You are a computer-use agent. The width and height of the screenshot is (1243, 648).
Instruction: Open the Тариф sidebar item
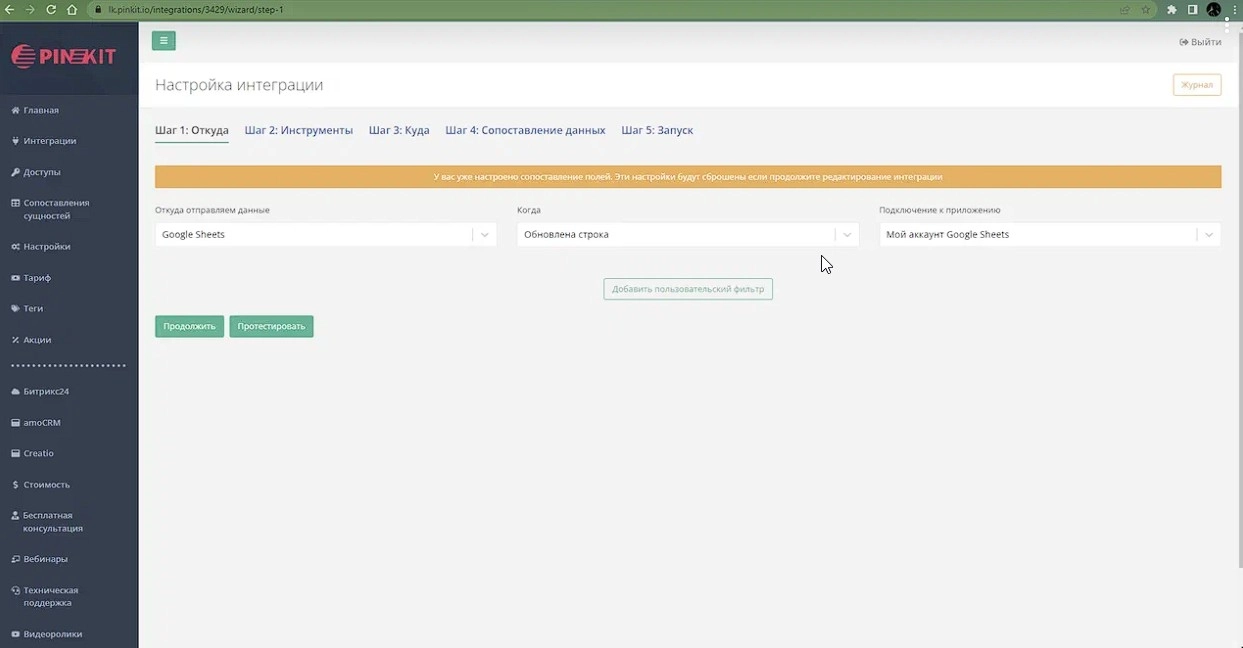tap(37, 278)
